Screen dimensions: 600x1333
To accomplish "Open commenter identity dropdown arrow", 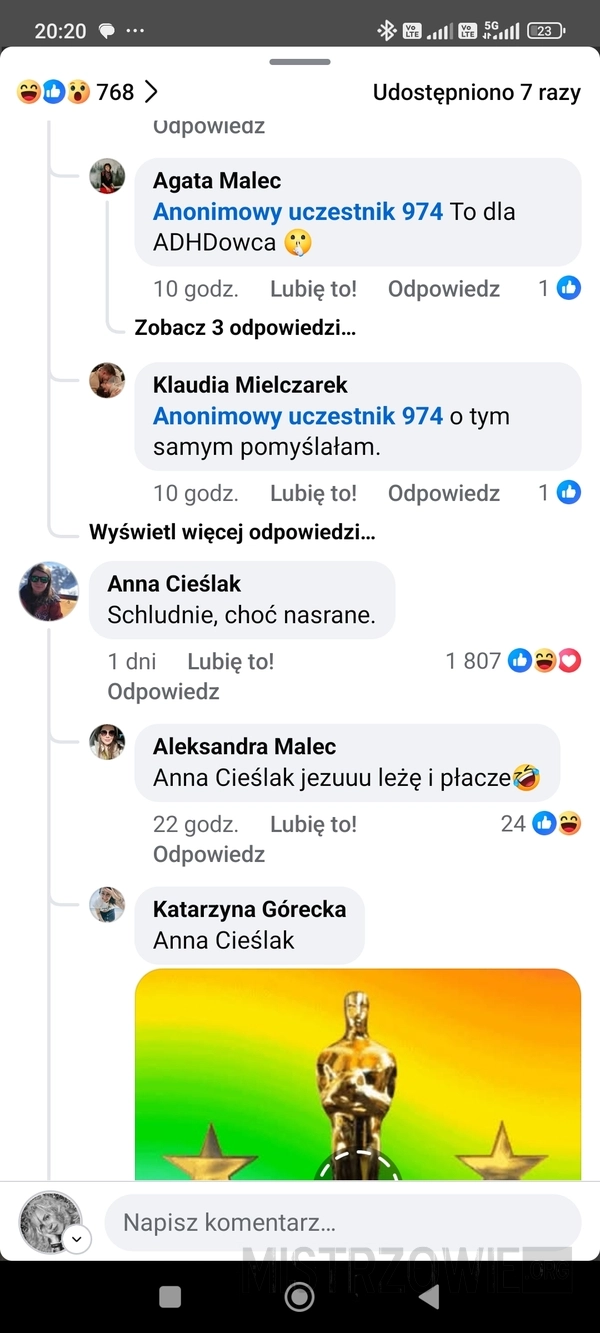I will point(77,1239).
